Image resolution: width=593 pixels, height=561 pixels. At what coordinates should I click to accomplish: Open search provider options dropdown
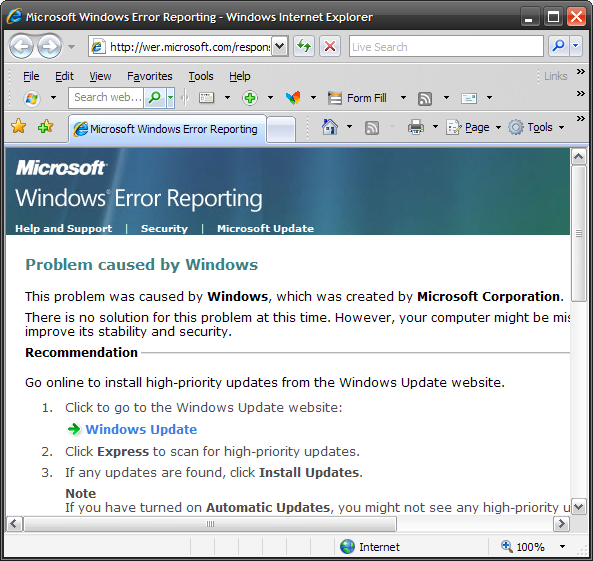[x=576, y=47]
